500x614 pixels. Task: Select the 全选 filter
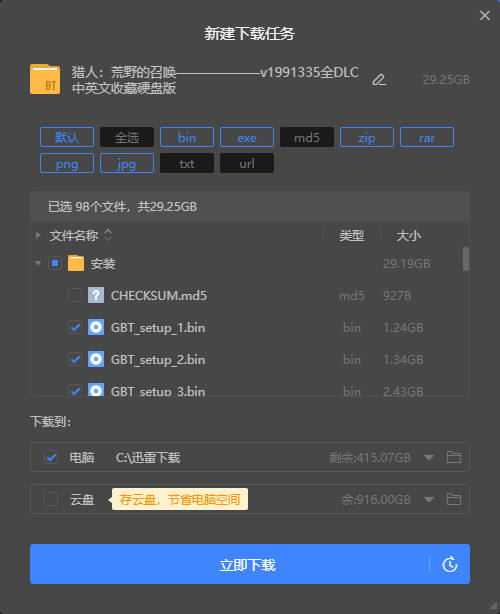coord(127,137)
